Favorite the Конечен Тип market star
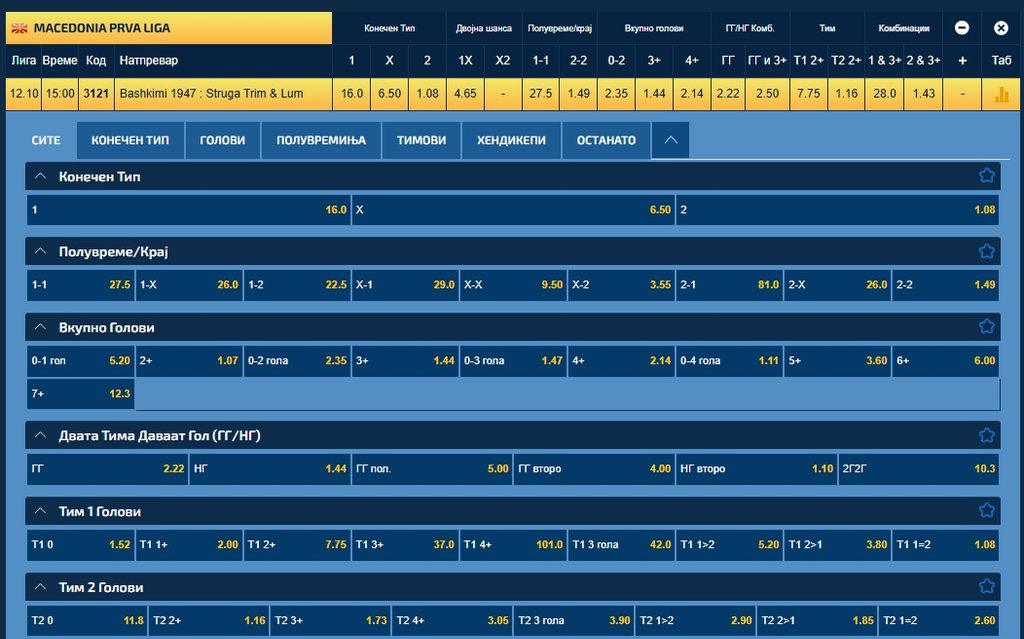Viewport: 1024px width, 639px height. pos(987,176)
